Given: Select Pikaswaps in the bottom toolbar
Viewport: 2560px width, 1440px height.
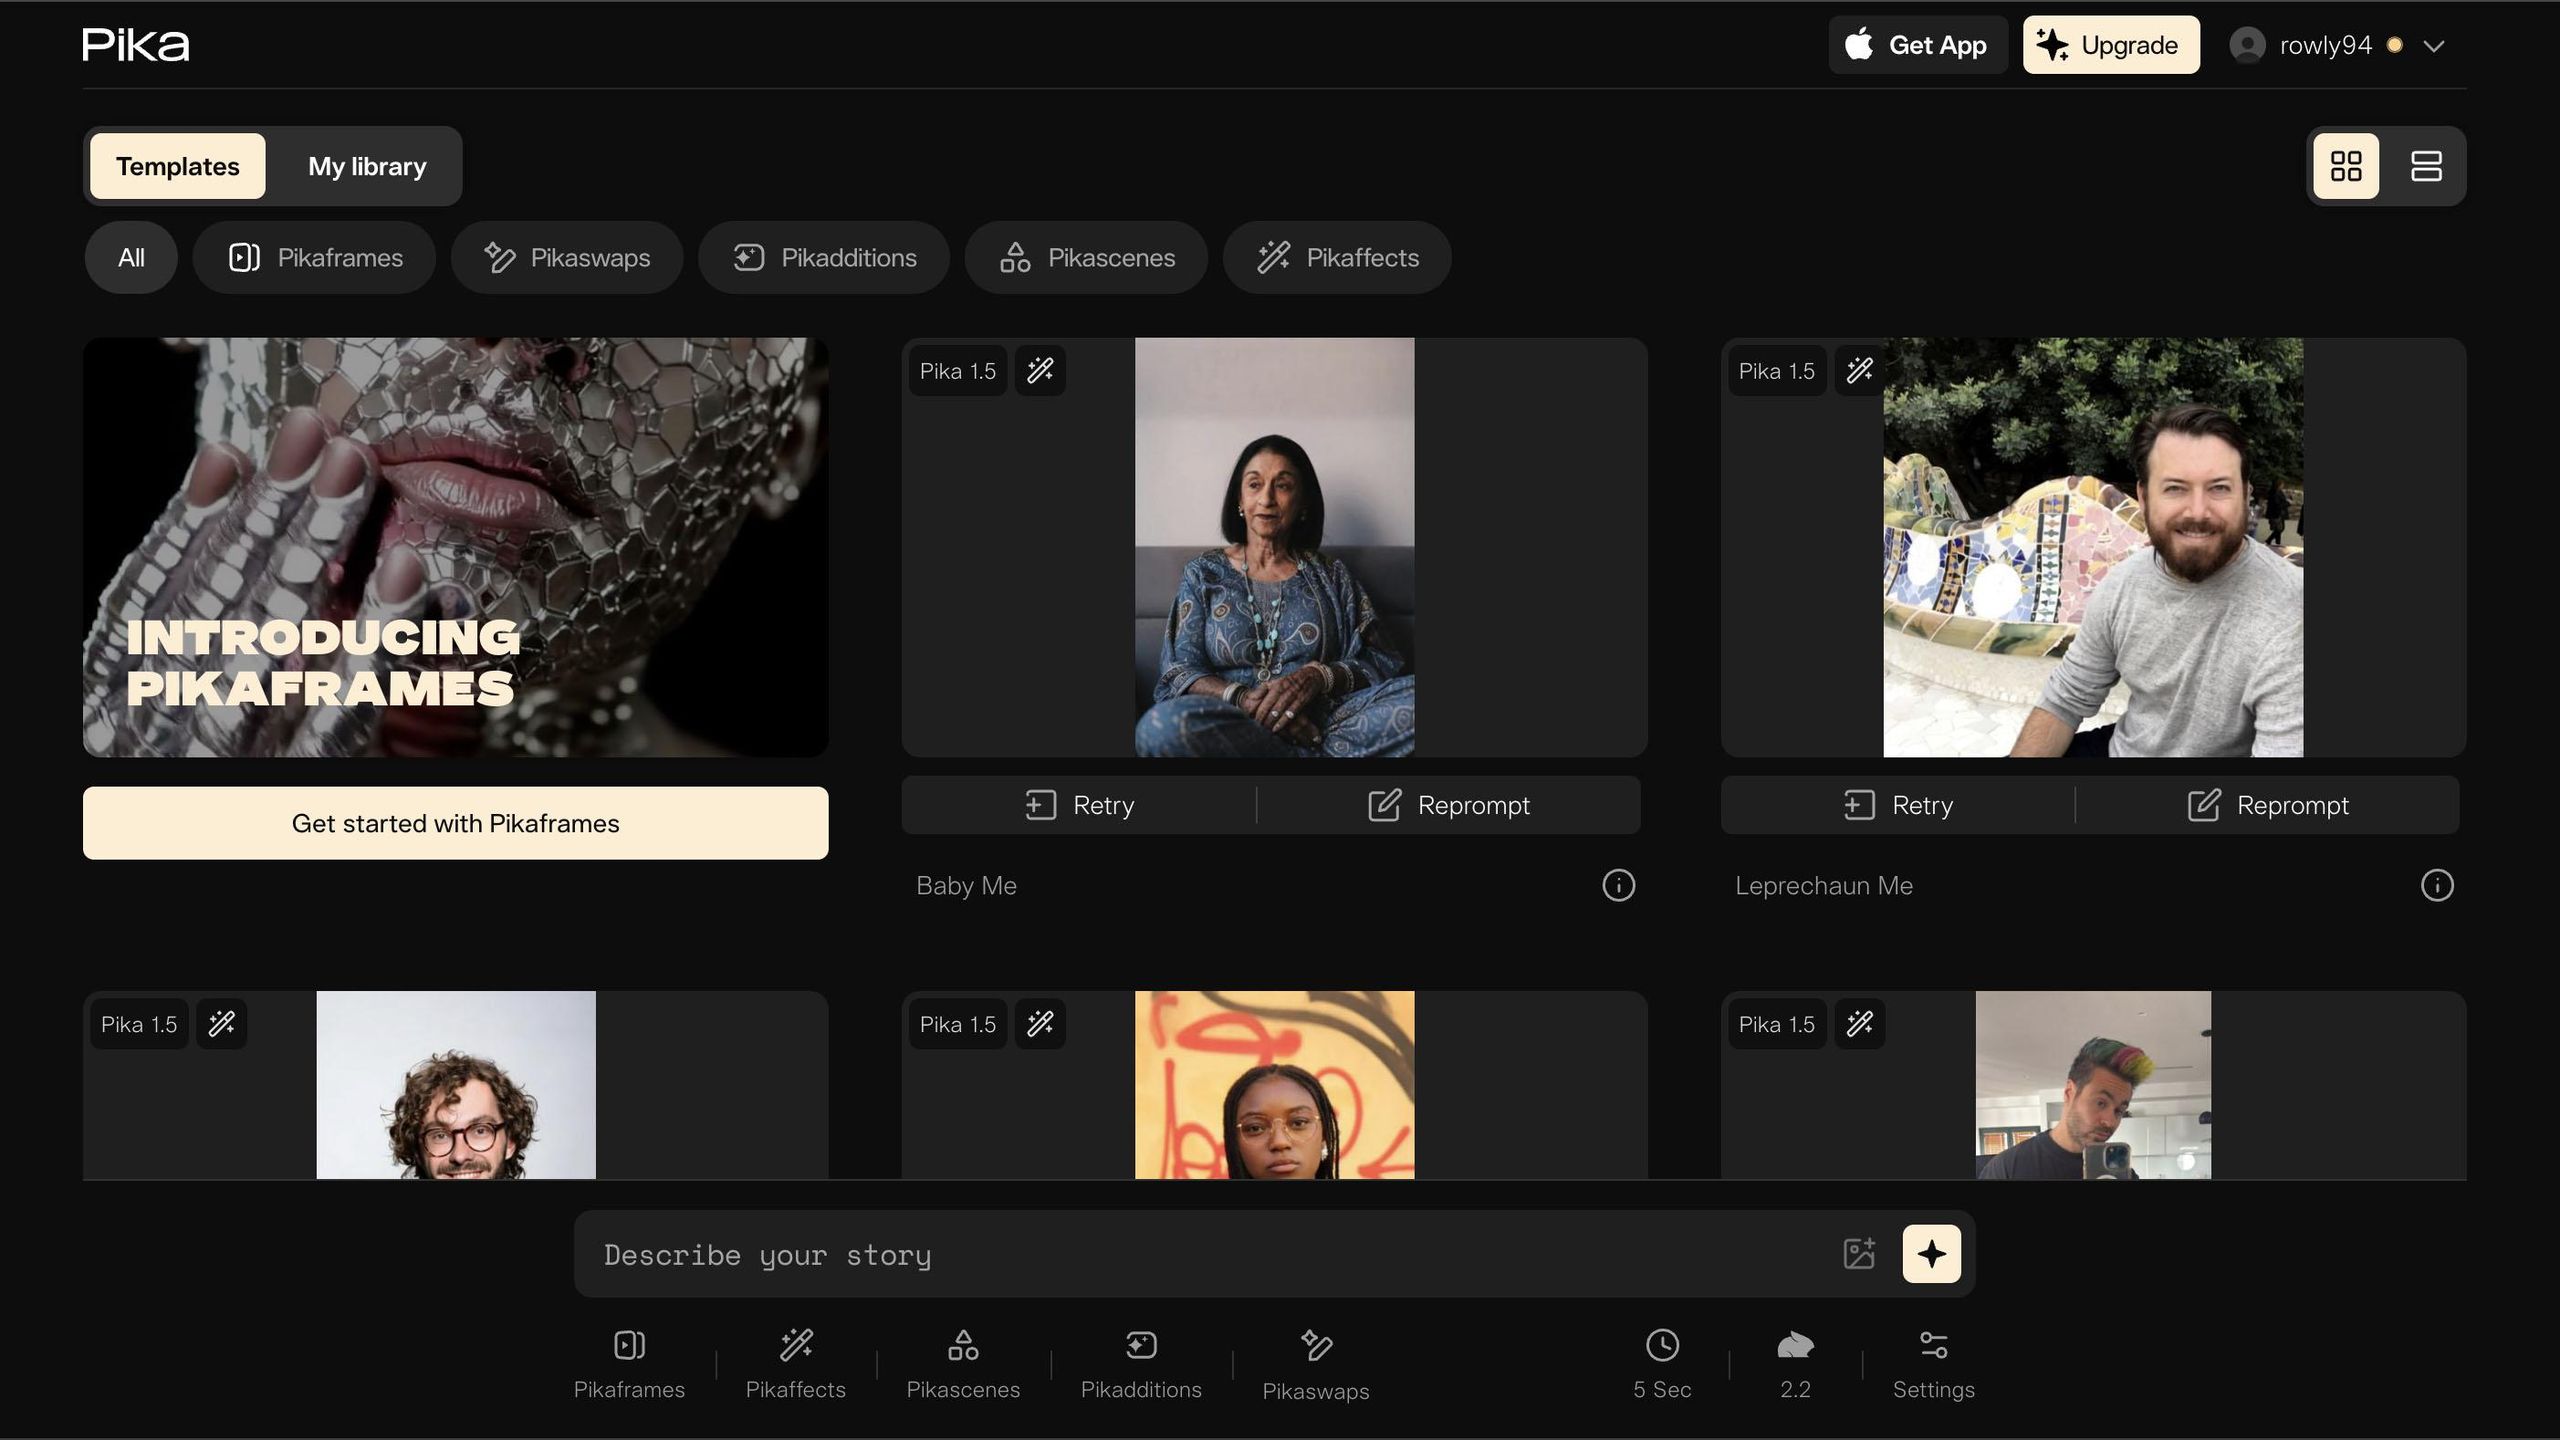Looking at the screenshot, I should tap(1315, 1360).
